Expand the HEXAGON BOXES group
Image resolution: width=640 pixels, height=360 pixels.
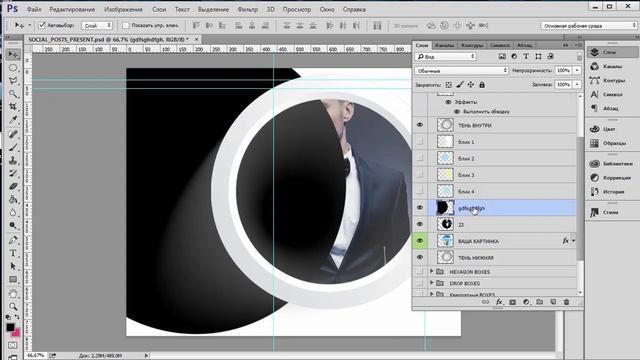pyautogui.click(x=431, y=271)
